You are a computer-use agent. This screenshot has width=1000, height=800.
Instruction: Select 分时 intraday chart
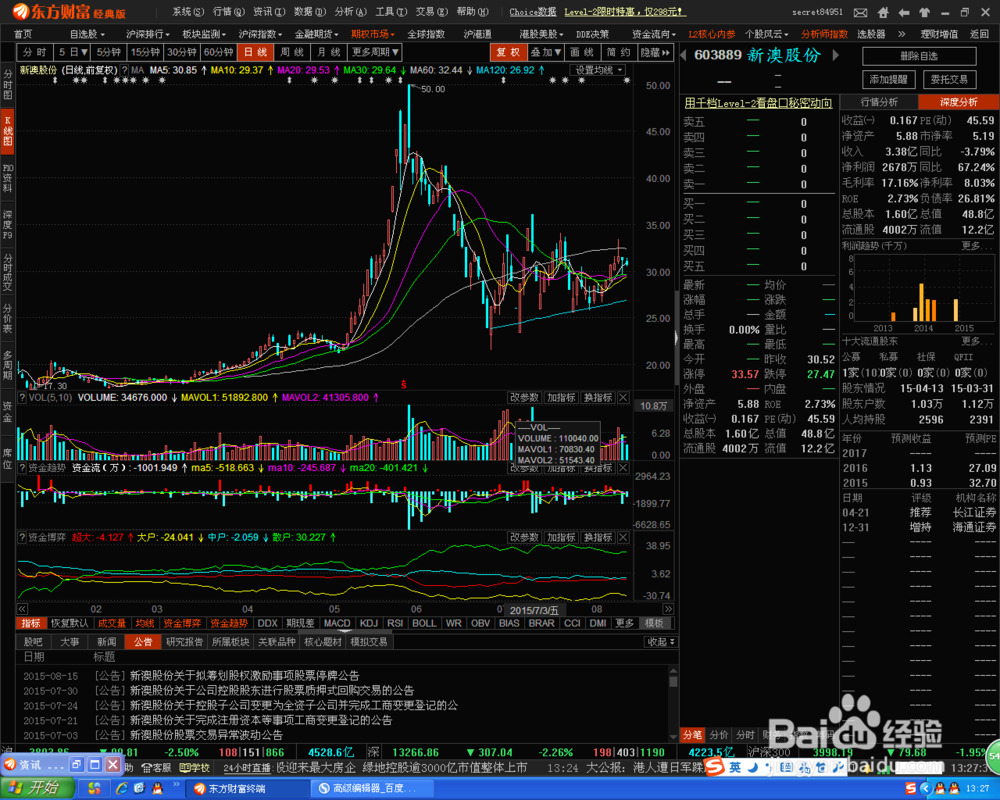pos(34,52)
